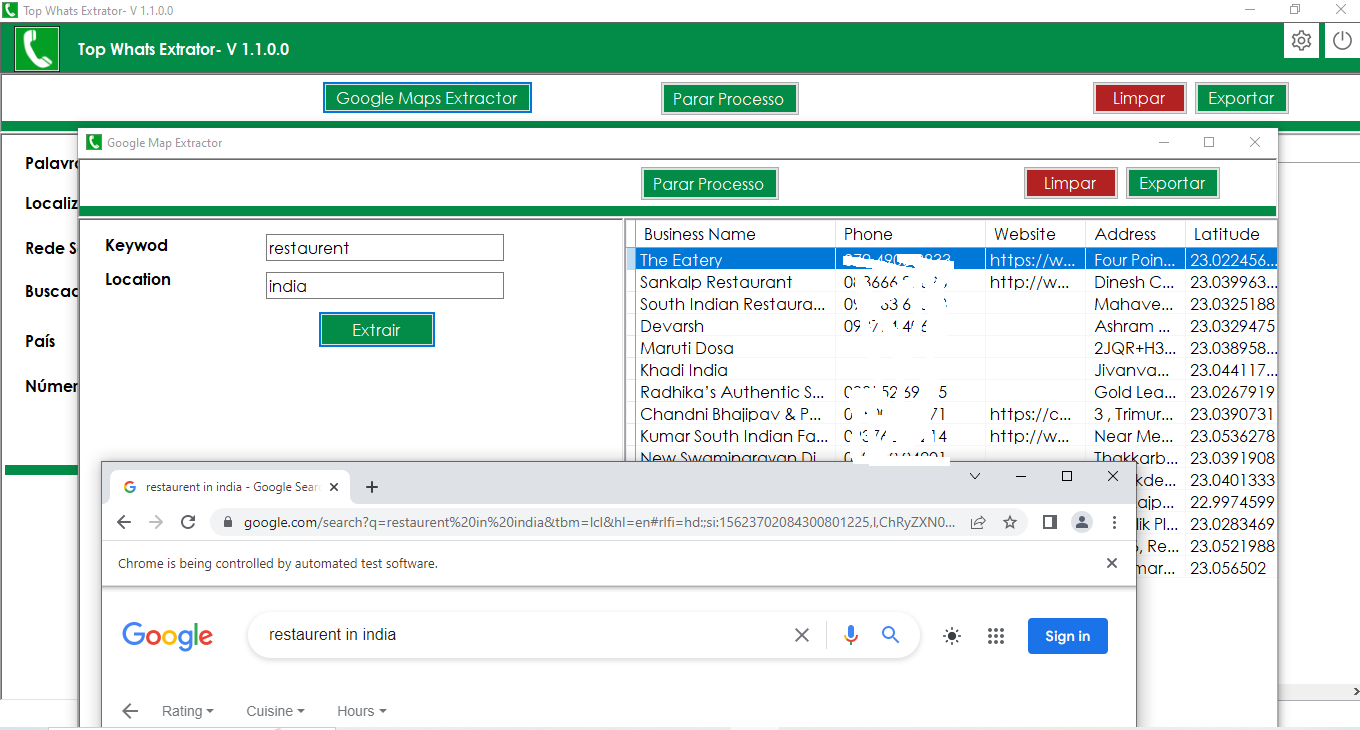Click the Google logo

pos(168,636)
